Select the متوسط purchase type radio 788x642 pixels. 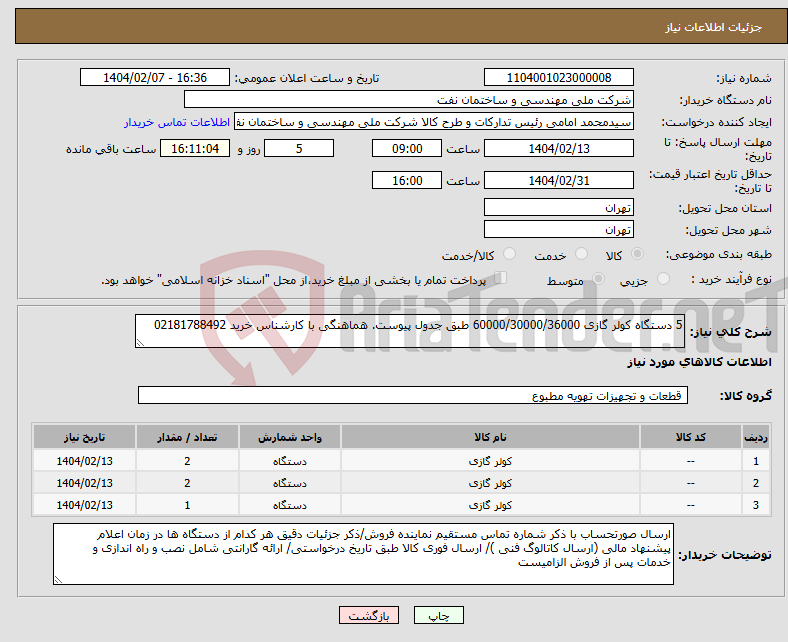point(599,279)
